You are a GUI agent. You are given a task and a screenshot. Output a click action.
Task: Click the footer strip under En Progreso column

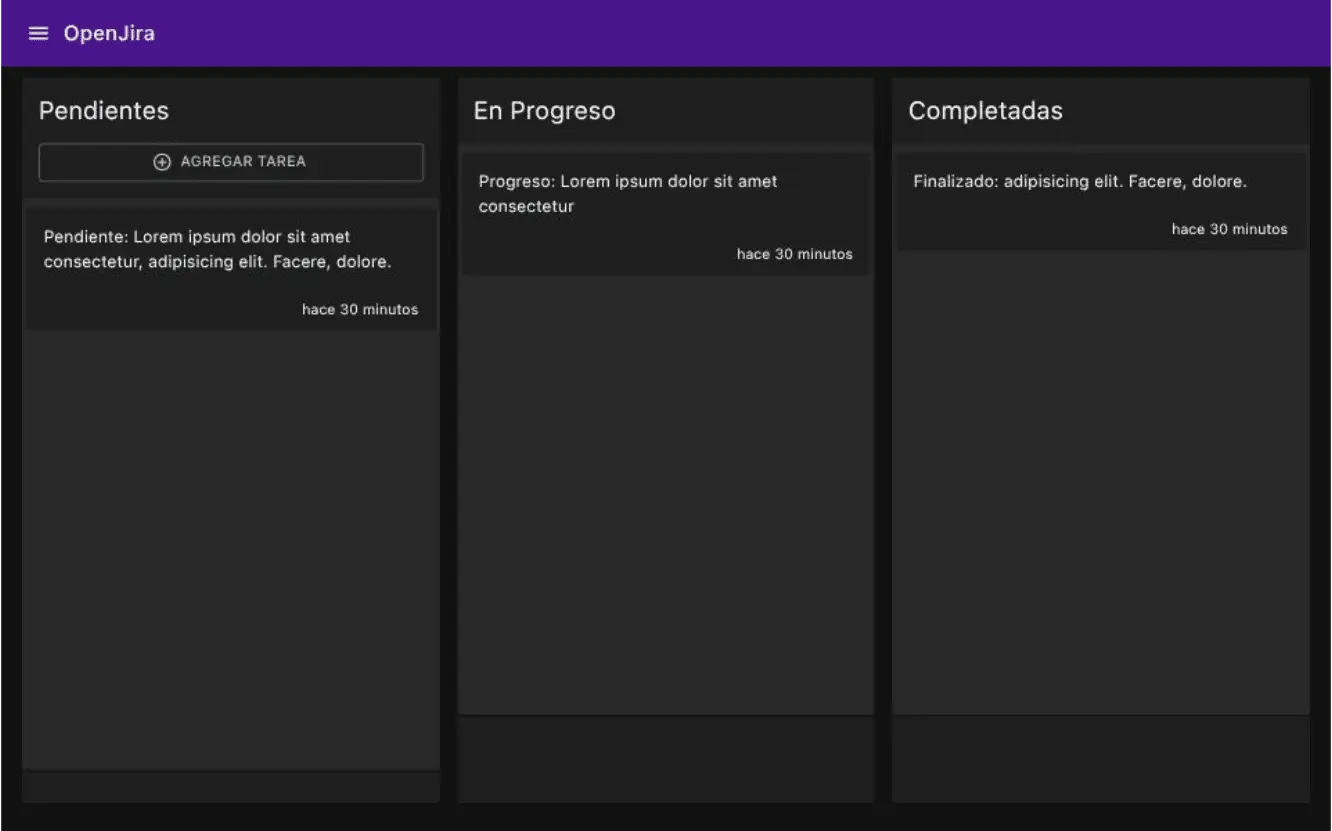665,759
